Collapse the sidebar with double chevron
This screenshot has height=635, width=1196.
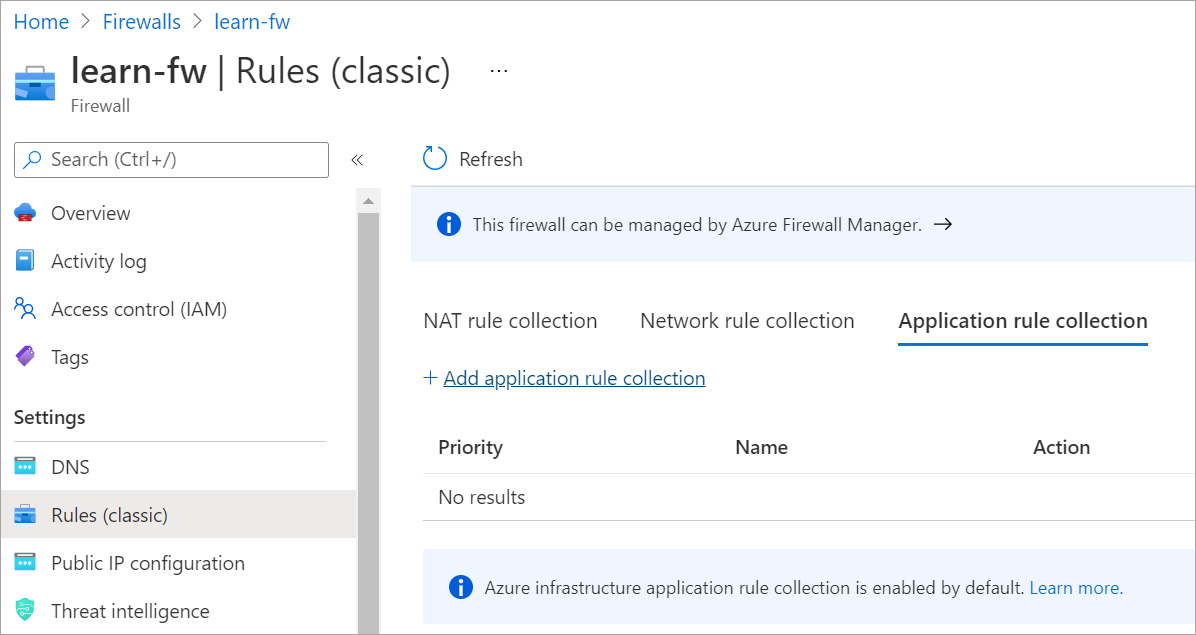point(356,160)
